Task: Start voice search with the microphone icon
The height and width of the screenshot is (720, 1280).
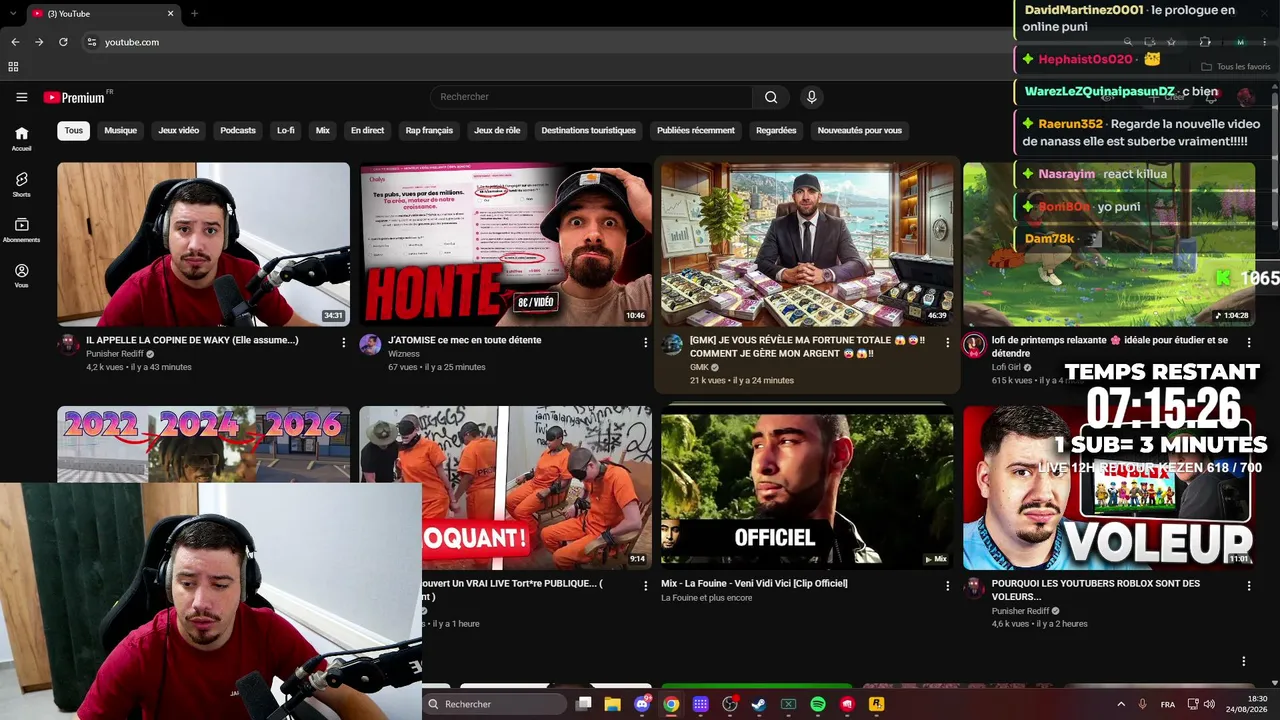Action: pos(811,97)
